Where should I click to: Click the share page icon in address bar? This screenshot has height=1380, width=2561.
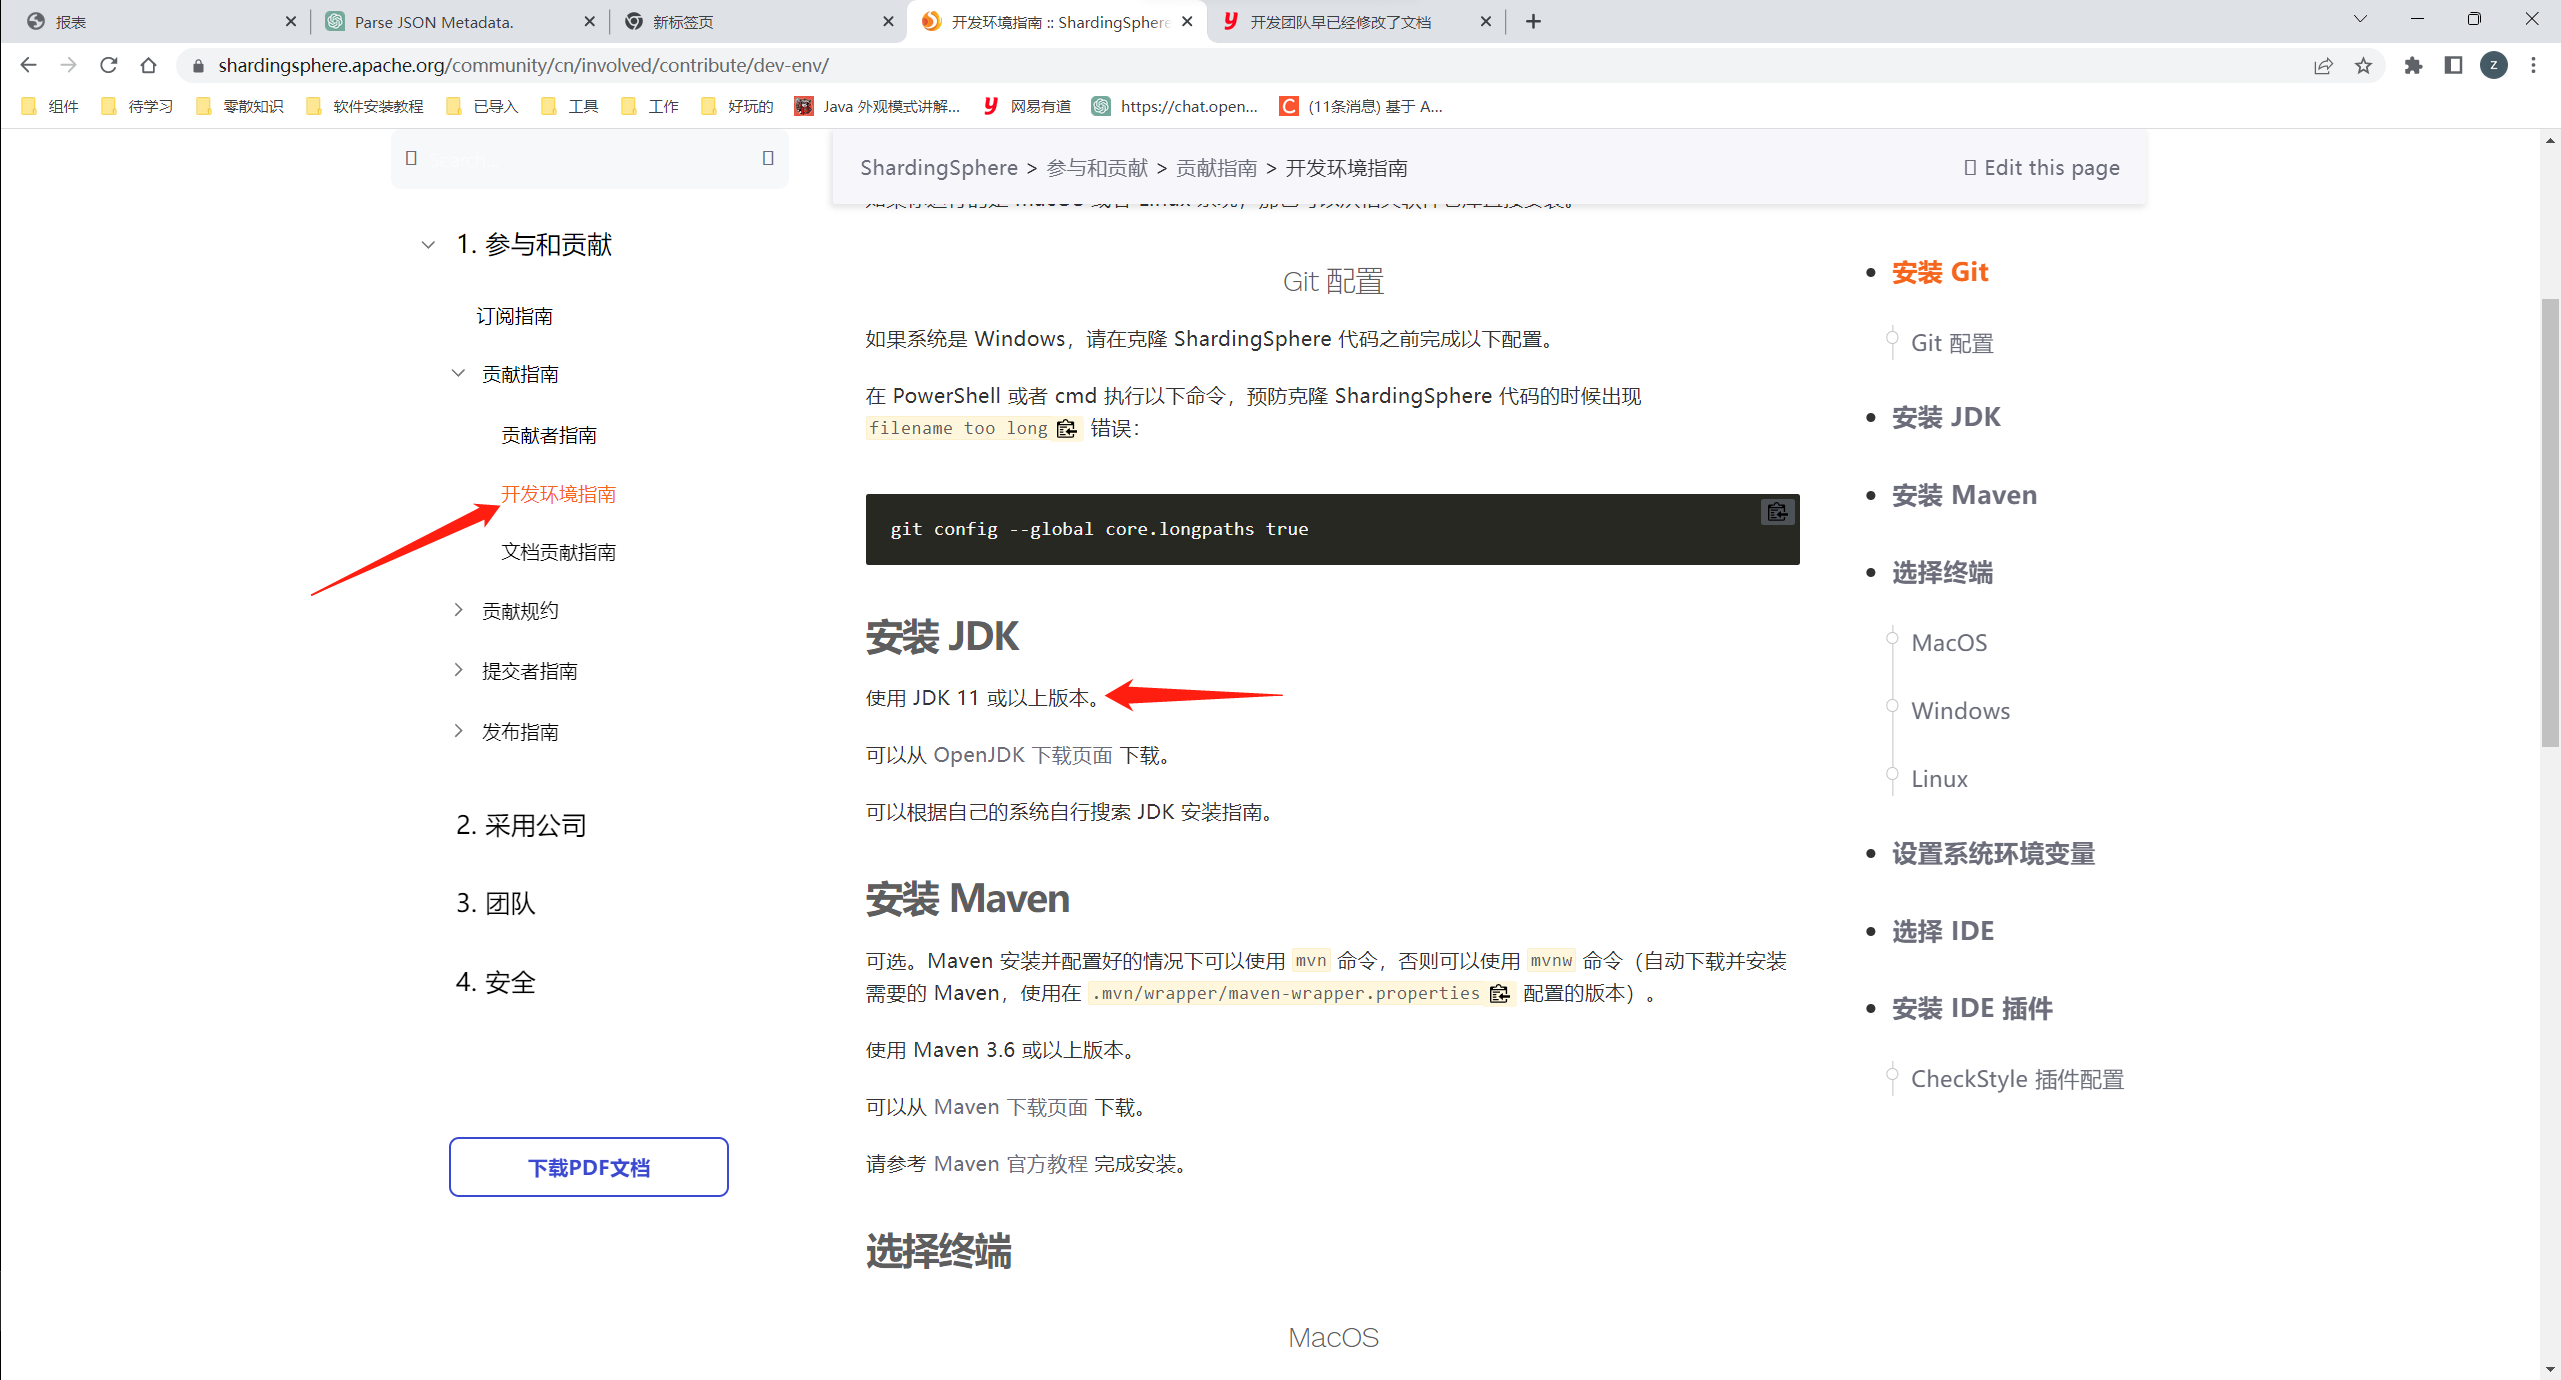2323,66
